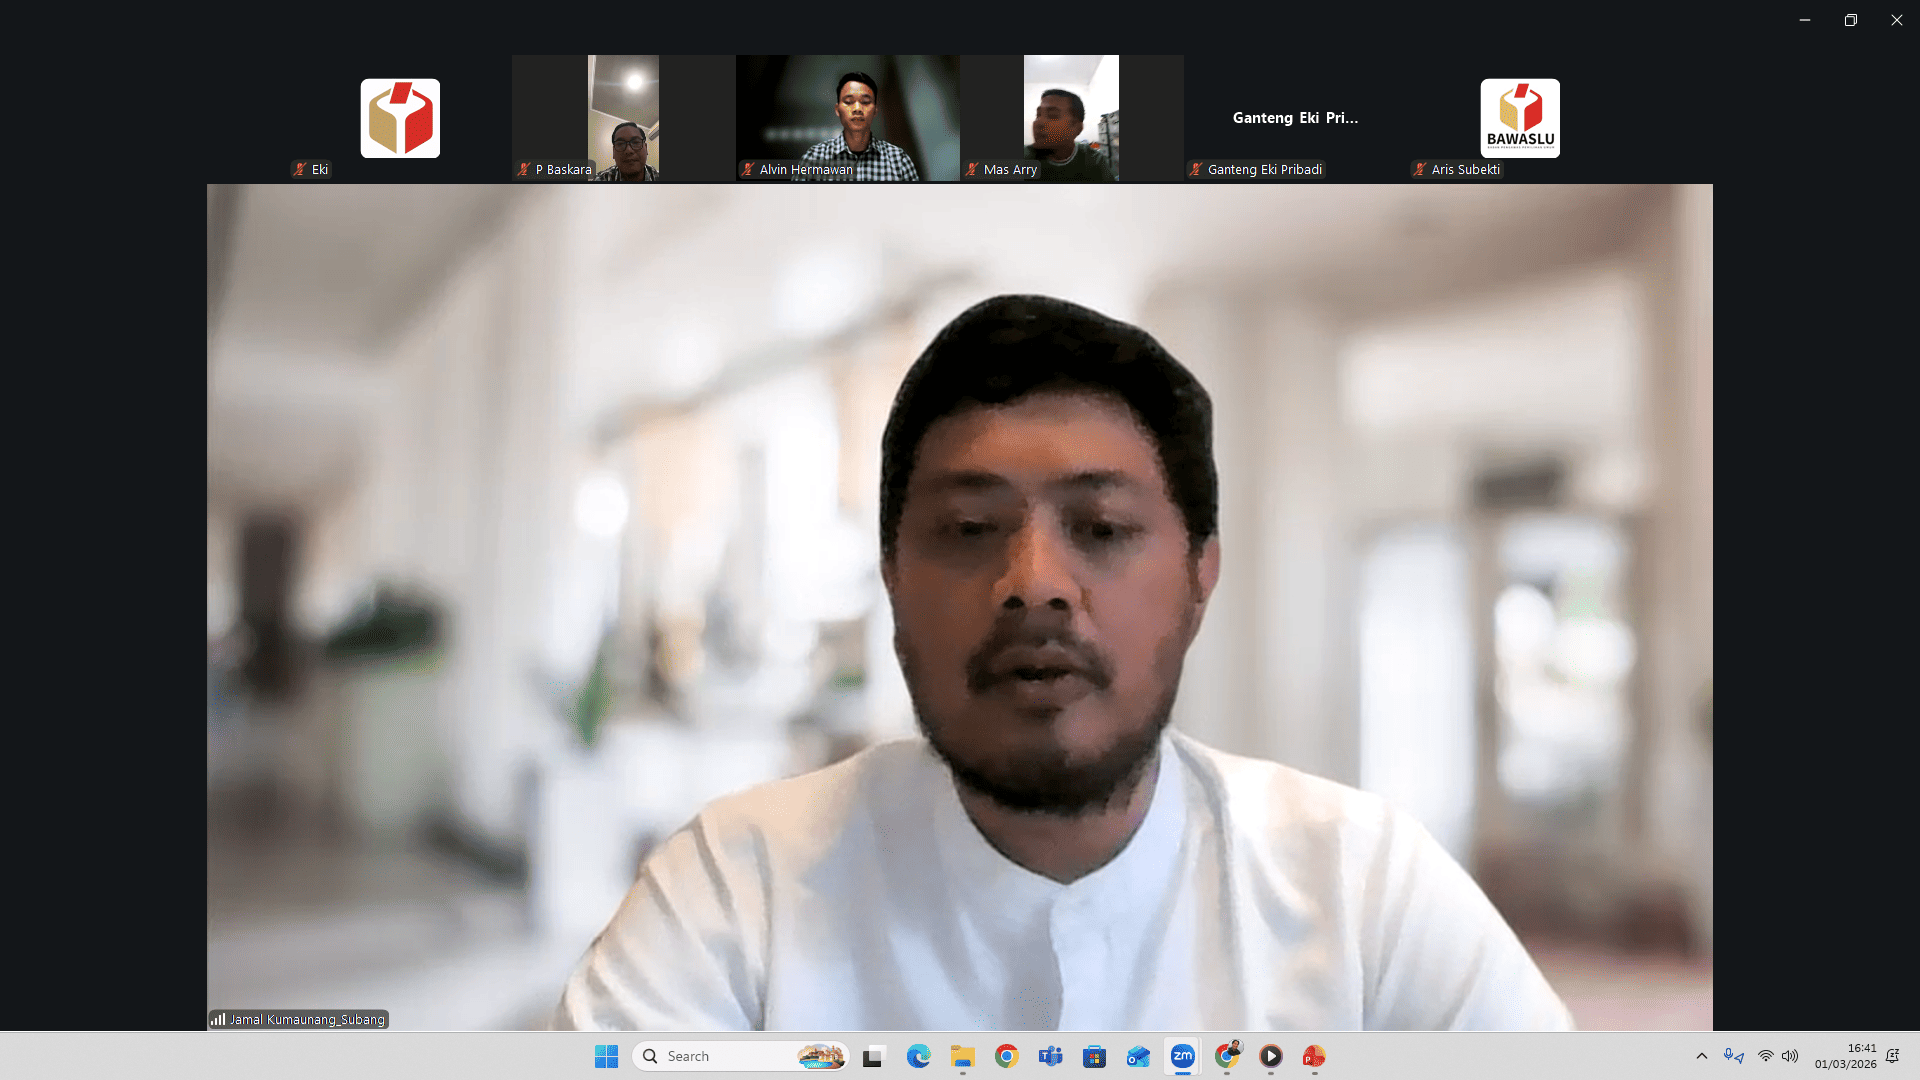Open Task View from taskbar

click(x=874, y=1056)
